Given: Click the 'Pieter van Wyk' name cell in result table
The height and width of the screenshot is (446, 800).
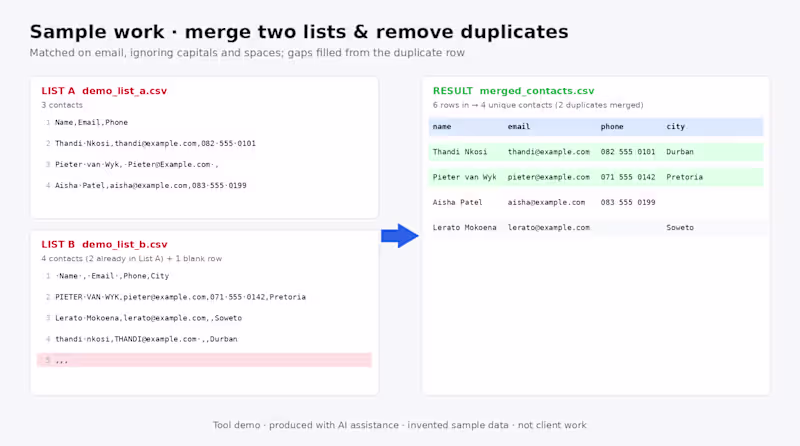Looking at the screenshot, I should pyautogui.click(x=464, y=177).
